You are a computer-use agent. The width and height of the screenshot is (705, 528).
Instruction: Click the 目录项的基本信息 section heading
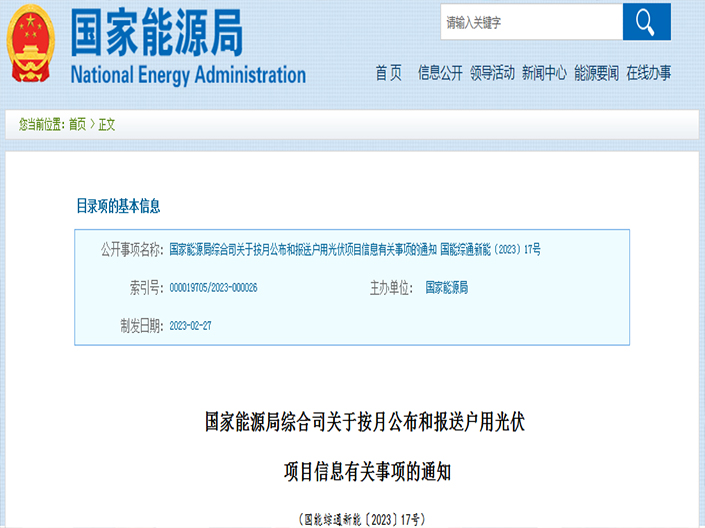pos(118,207)
